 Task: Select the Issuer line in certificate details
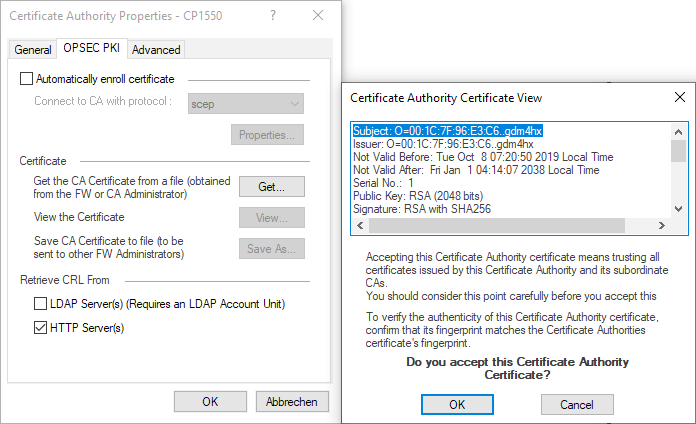[x=443, y=144]
